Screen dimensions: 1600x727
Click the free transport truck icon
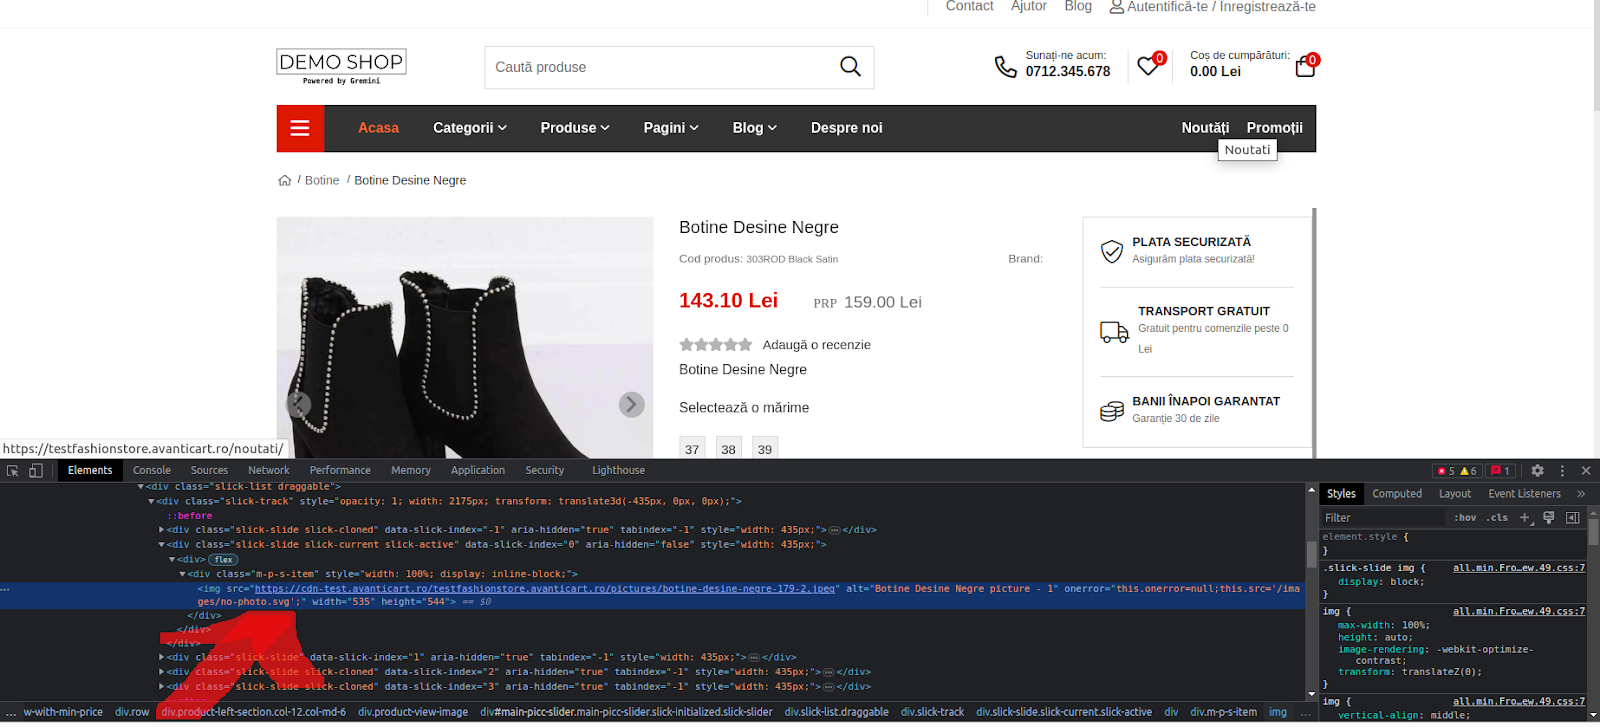click(x=1114, y=331)
